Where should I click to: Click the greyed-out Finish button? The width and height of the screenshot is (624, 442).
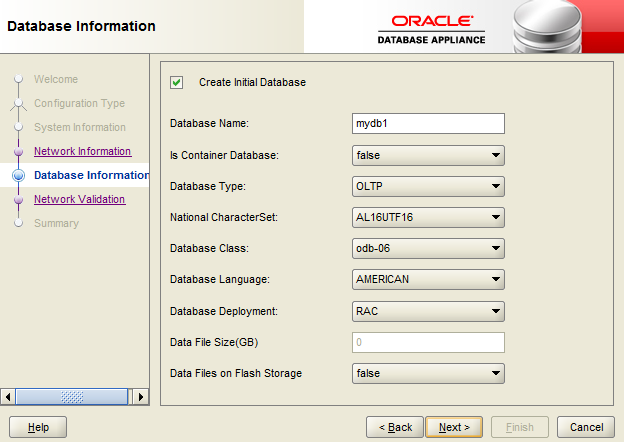(x=520, y=427)
